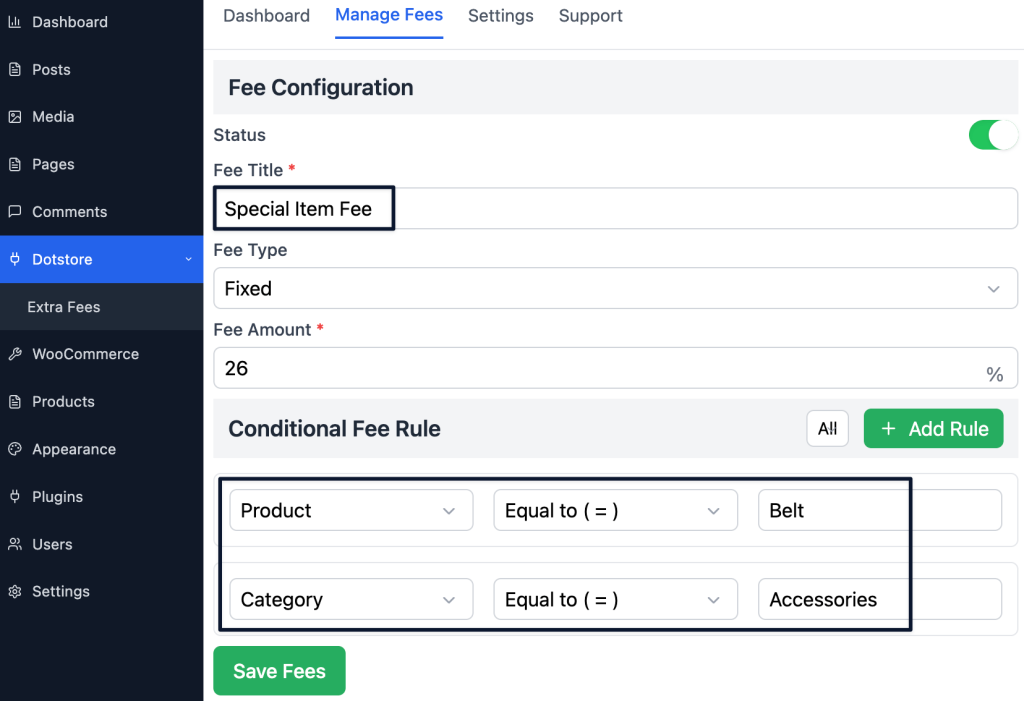The width and height of the screenshot is (1024, 701).
Task: Open Posts from the sidebar icon
Action: point(18,69)
